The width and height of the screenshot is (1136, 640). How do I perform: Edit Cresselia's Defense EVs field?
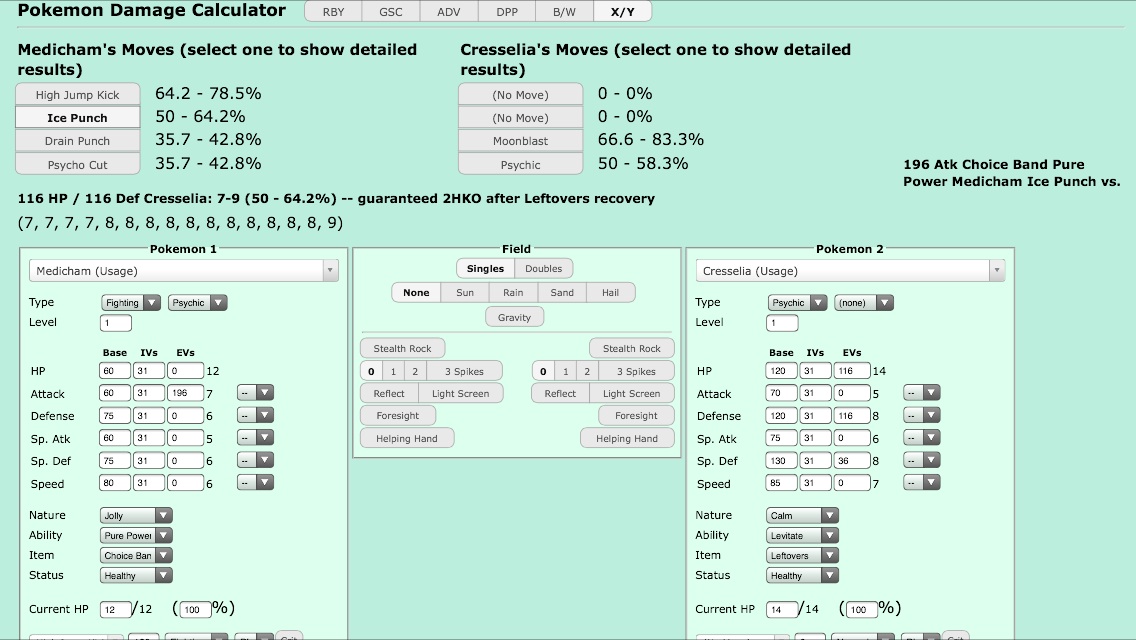(x=852, y=415)
